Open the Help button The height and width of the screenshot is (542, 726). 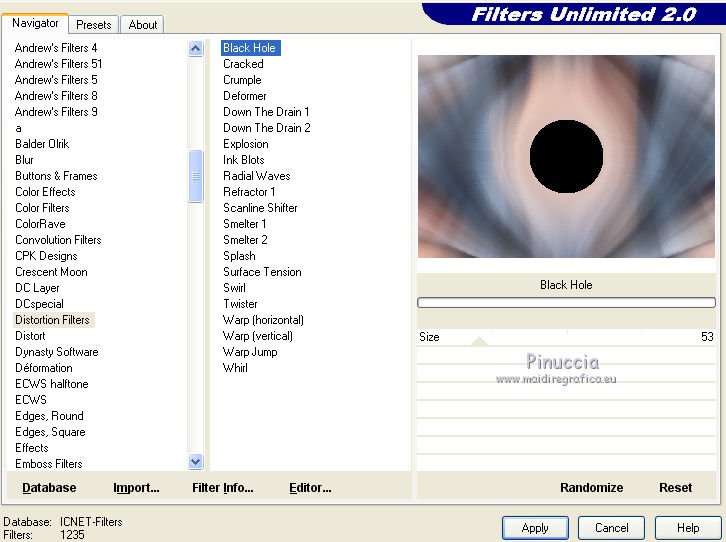pos(688,528)
